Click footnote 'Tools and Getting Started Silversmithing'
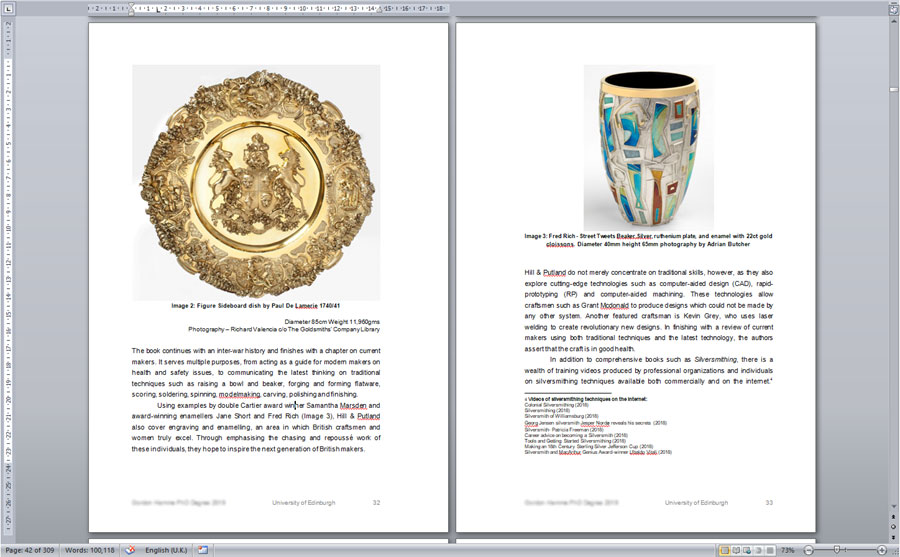 575,441
